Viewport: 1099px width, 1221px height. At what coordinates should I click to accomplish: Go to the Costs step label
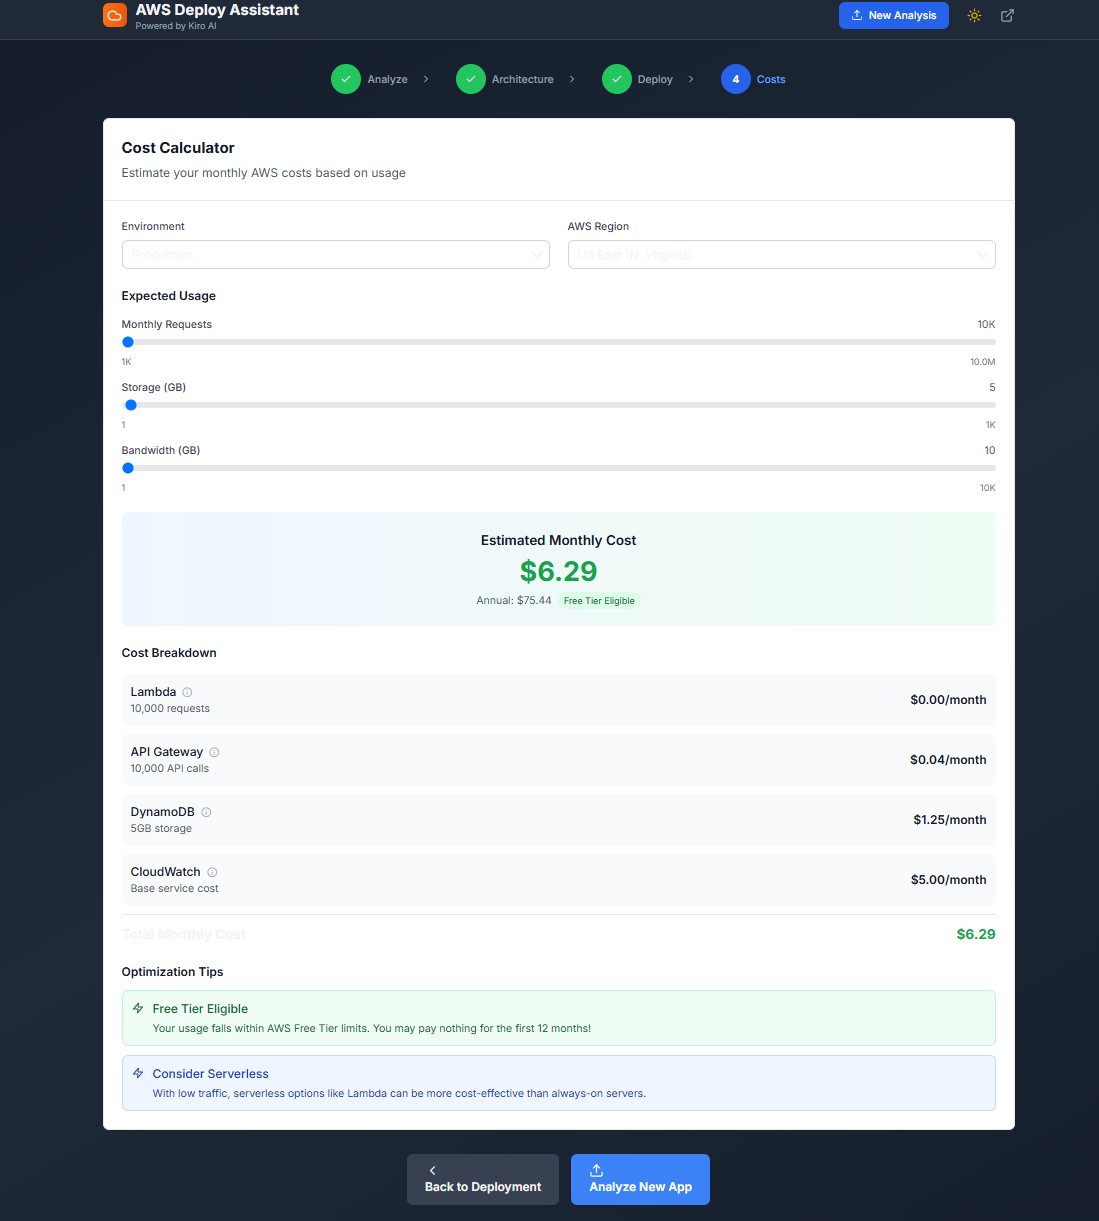tap(771, 79)
